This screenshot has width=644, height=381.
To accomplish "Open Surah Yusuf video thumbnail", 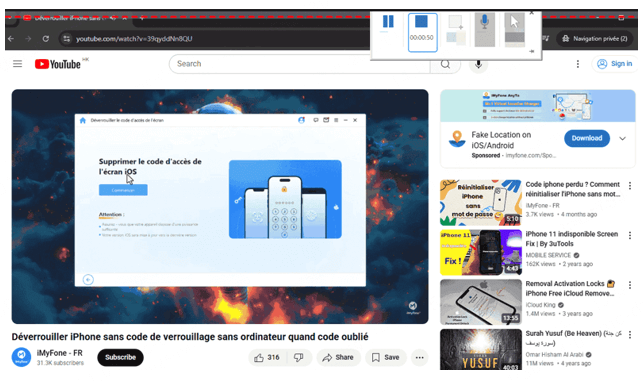I will 481,349.
